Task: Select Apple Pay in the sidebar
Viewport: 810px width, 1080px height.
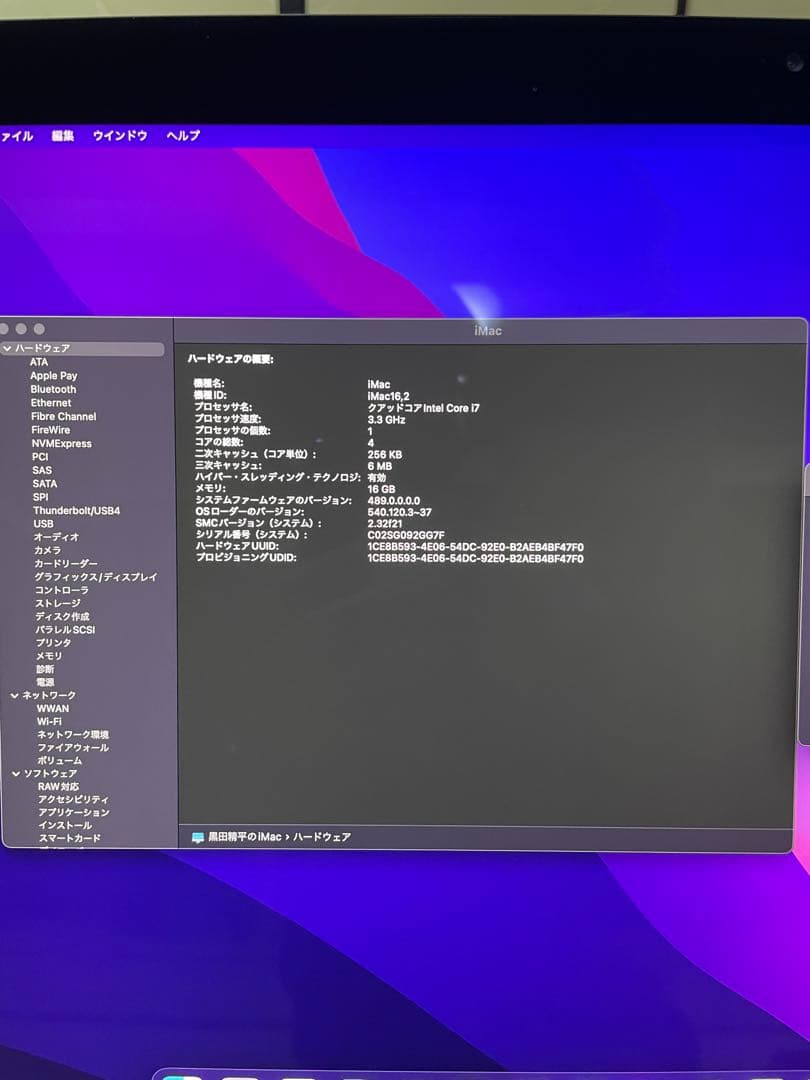Action: click(53, 376)
